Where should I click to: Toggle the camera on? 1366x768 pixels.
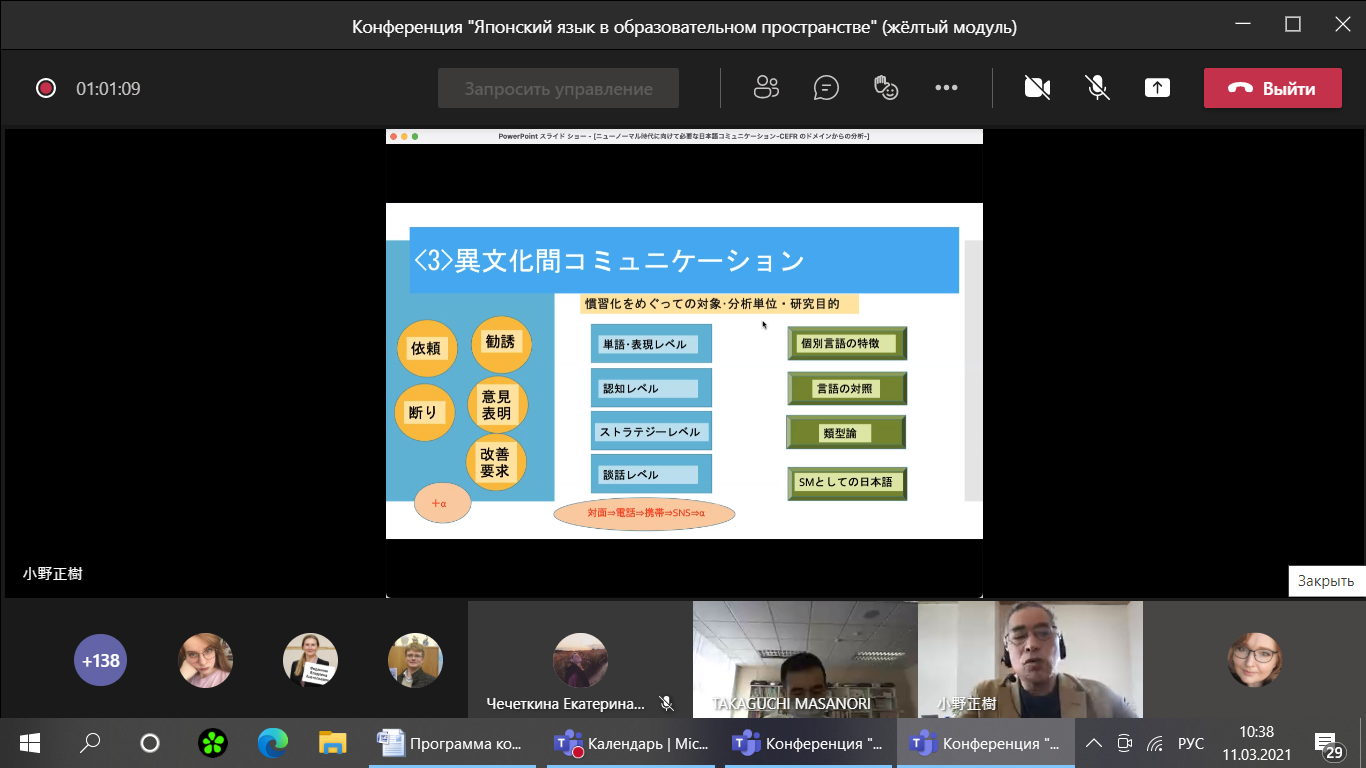coord(1037,88)
